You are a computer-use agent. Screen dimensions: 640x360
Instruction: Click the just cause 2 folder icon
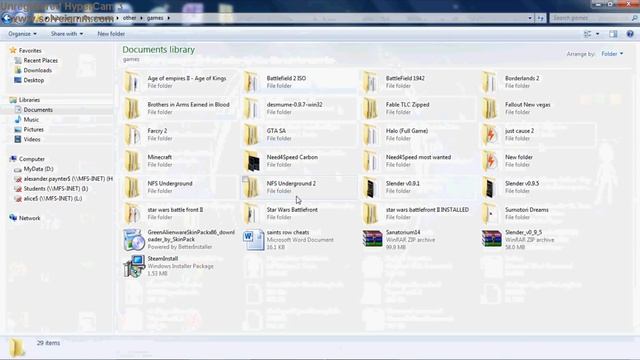click(489, 135)
